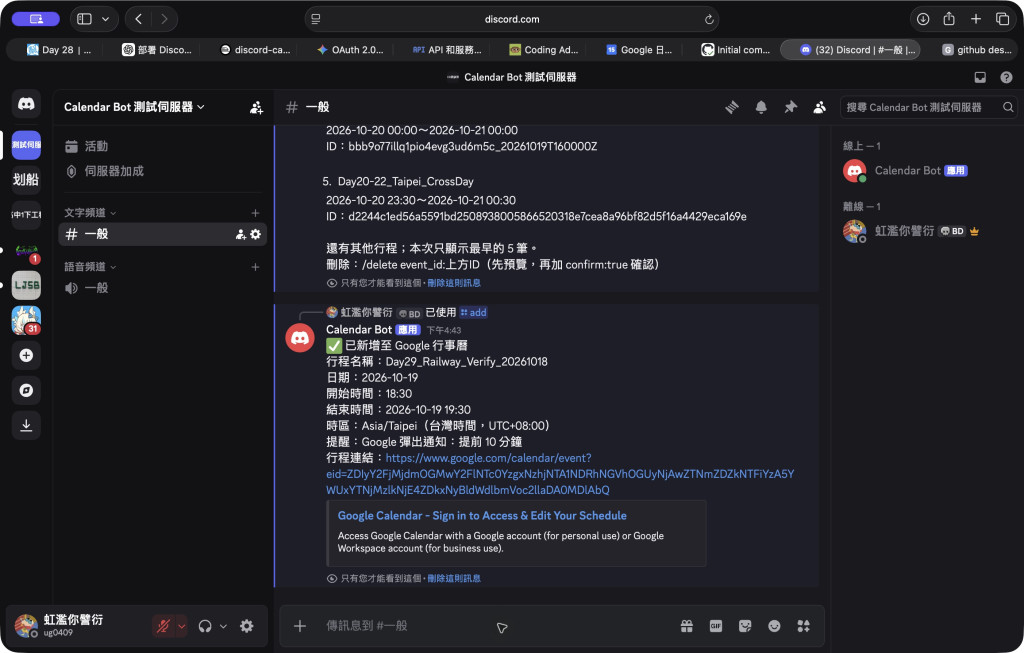Open Calendar Bot in member list
Screen dimensions: 1024x653
[x=921, y=171]
